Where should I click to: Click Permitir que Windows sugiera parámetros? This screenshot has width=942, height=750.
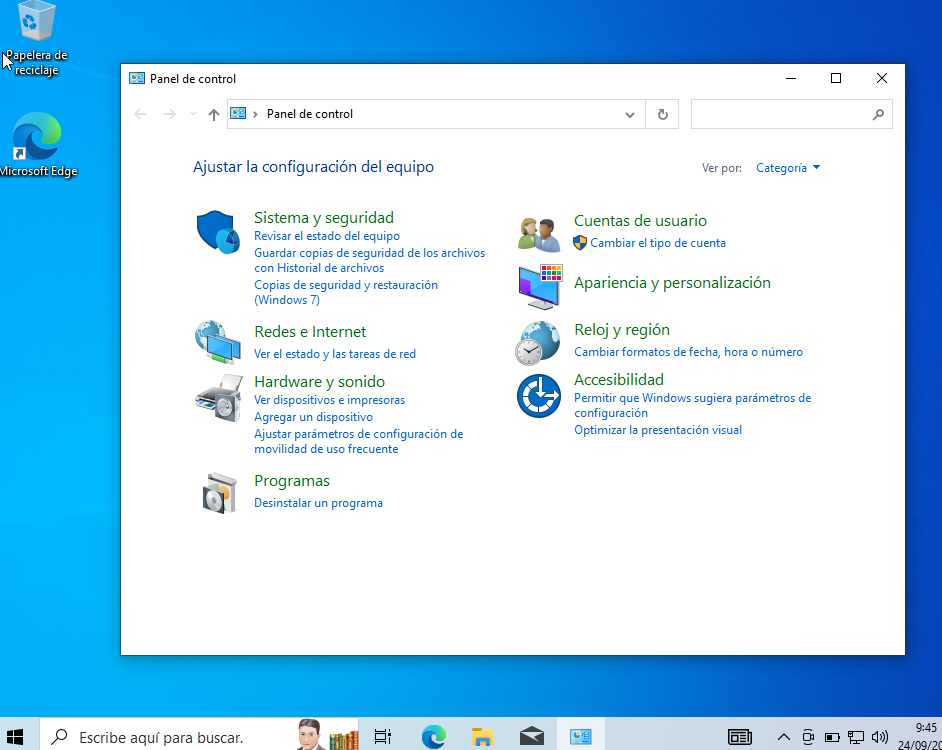pos(693,405)
